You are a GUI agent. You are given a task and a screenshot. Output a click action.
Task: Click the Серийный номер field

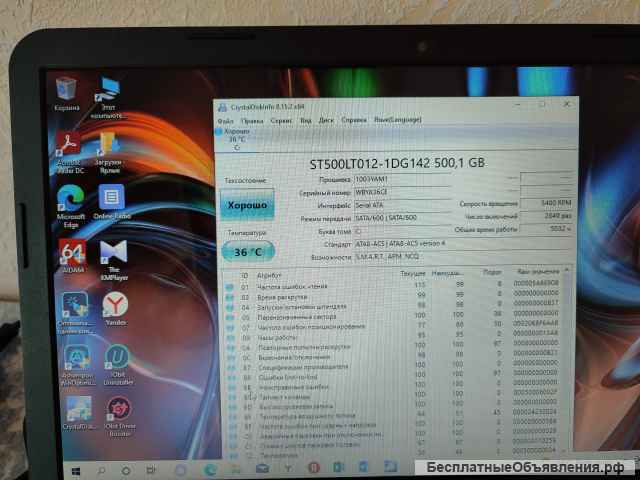pos(402,192)
